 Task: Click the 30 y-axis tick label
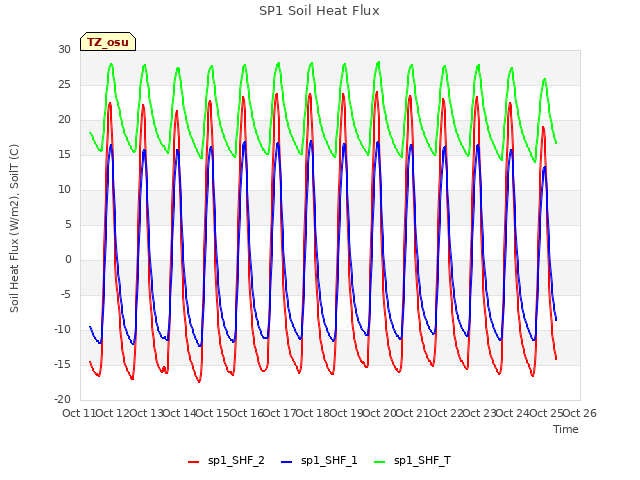click(64, 49)
